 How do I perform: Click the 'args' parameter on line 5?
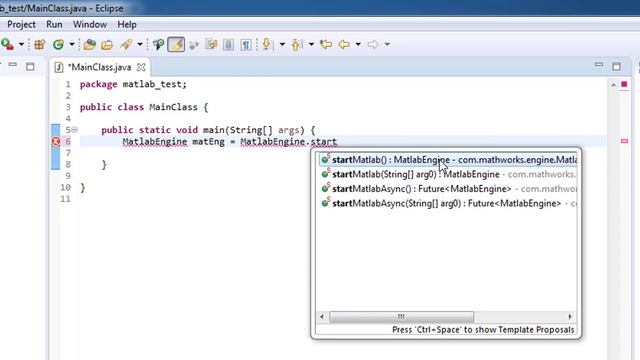tap(289, 130)
